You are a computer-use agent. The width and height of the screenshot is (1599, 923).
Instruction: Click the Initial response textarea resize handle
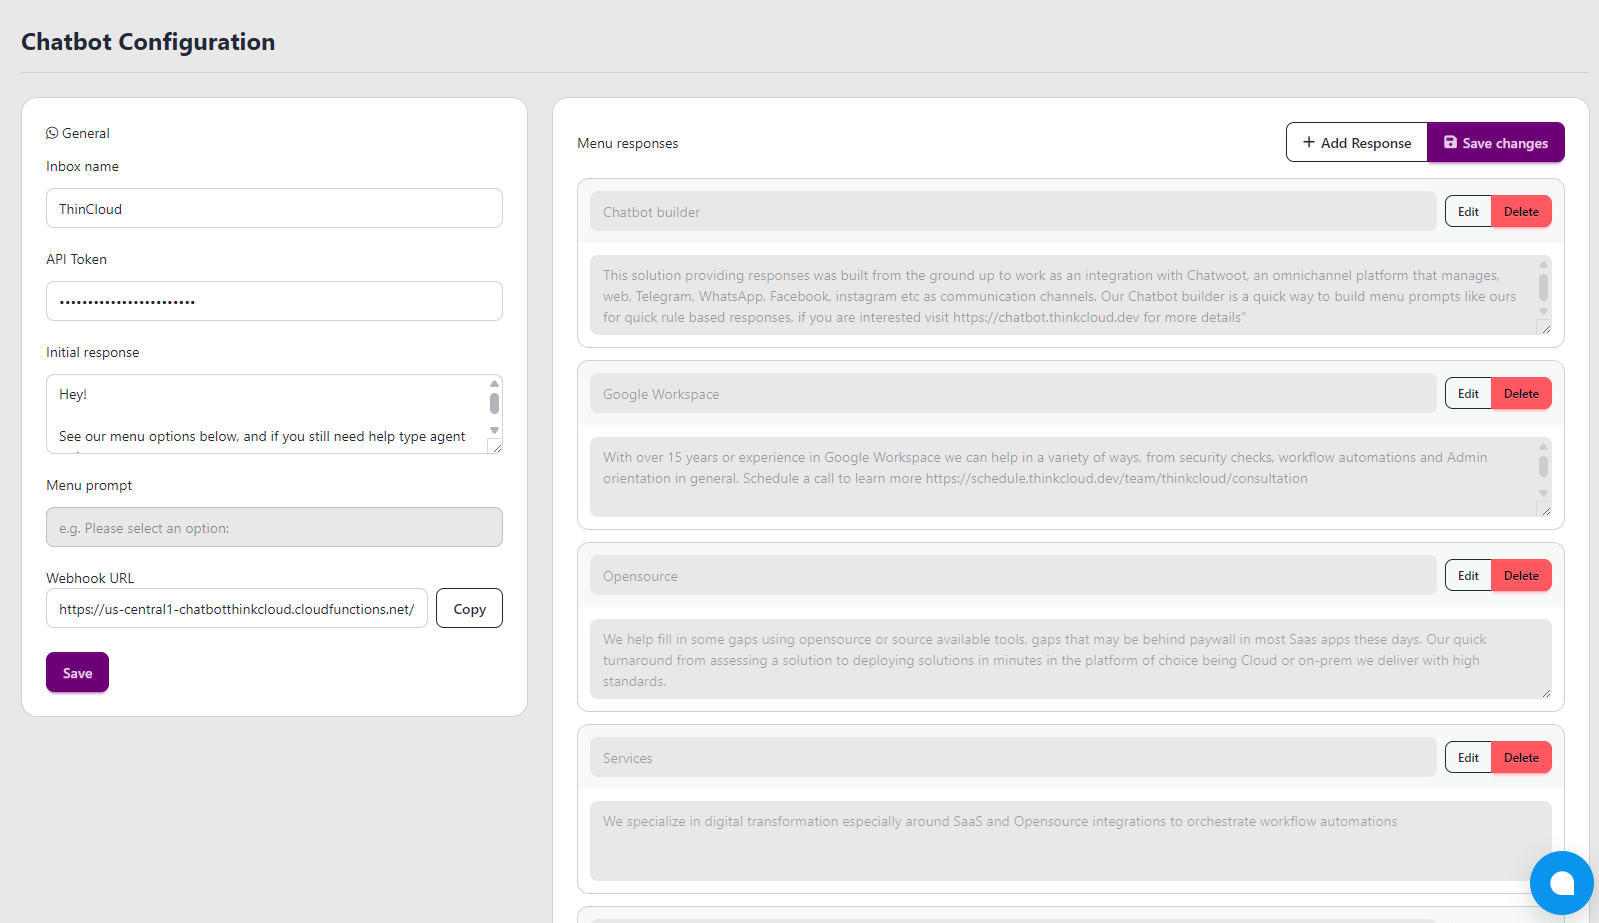click(495, 446)
